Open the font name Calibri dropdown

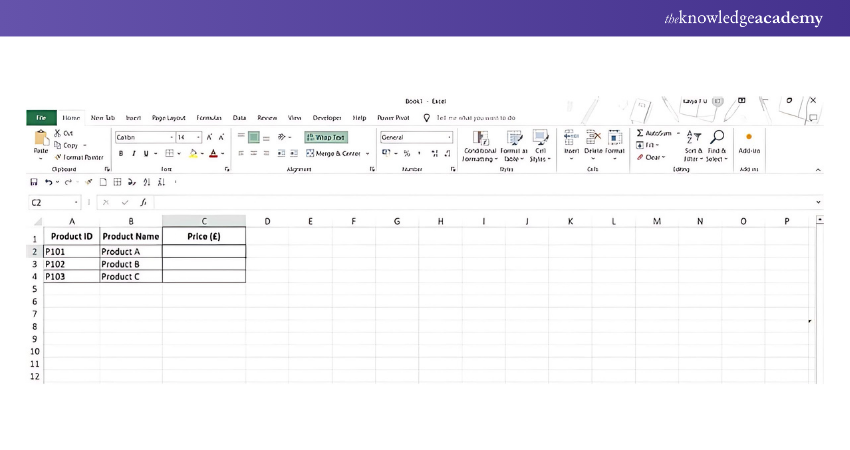(x=171, y=137)
